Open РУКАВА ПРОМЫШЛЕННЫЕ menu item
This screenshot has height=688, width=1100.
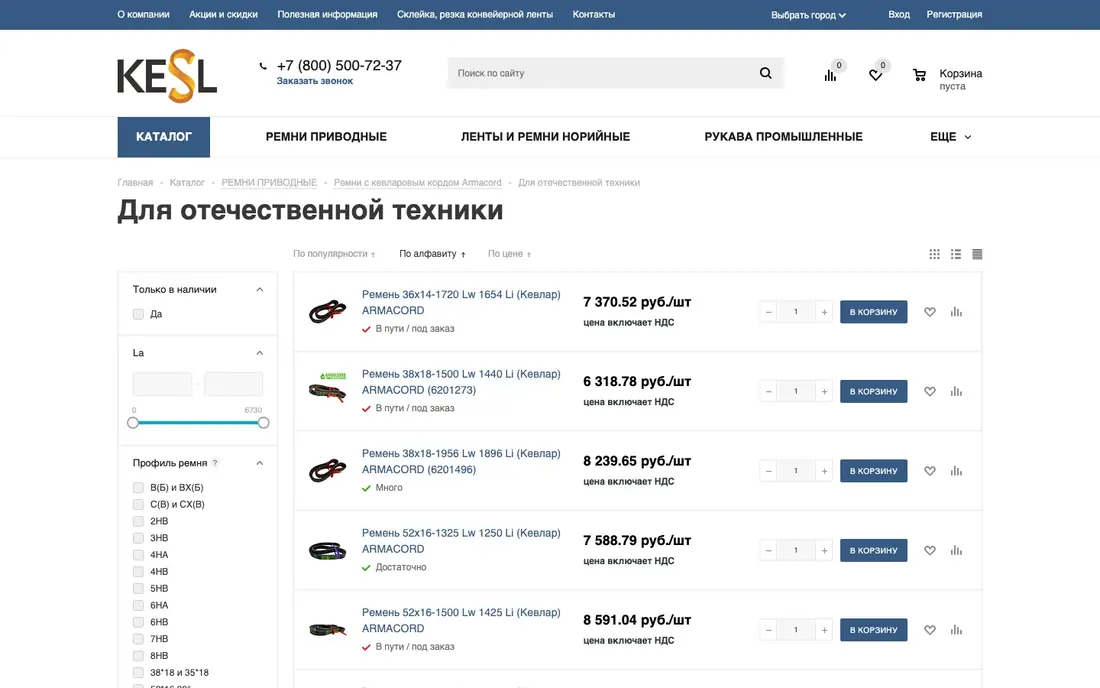(x=784, y=137)
